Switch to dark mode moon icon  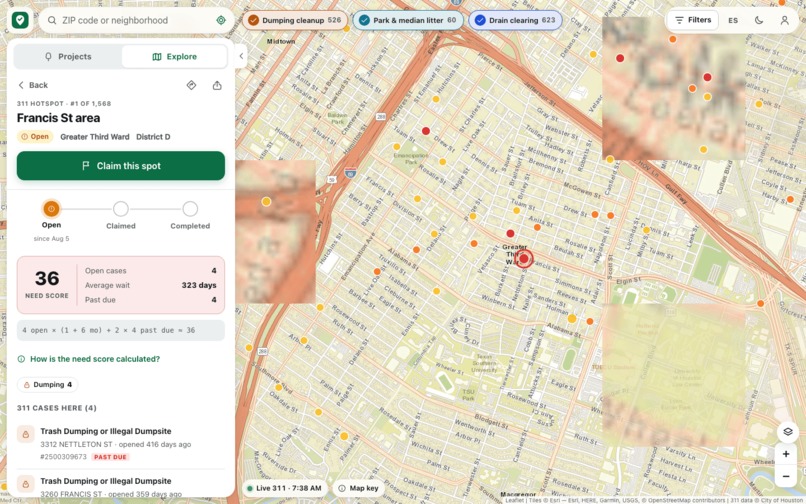(x=759, y=20)
